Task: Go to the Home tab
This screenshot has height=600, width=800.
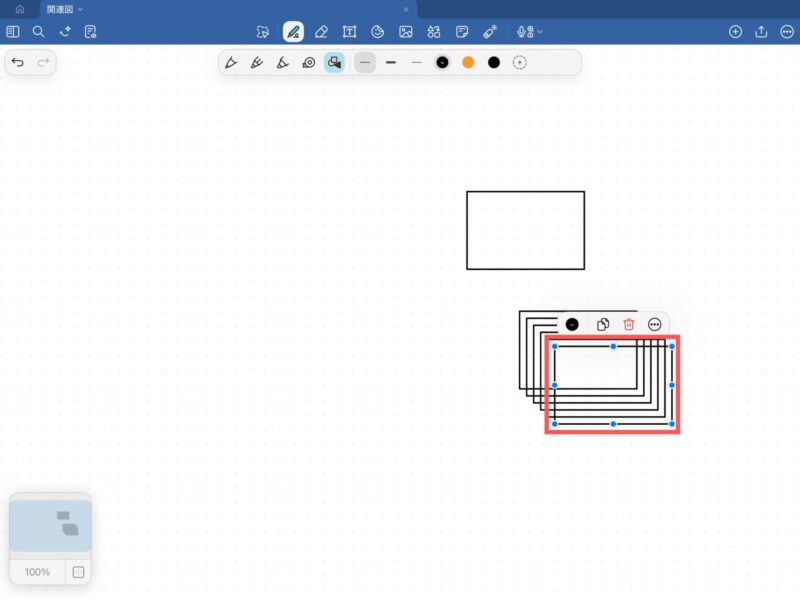Action: click(x=19, y=9)
